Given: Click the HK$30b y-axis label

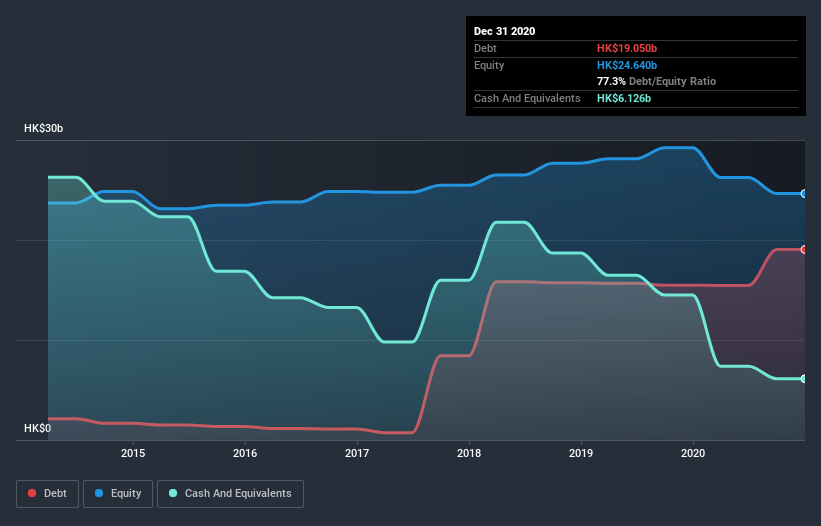Looking at the screenshot, I should (x=43, y=128).
